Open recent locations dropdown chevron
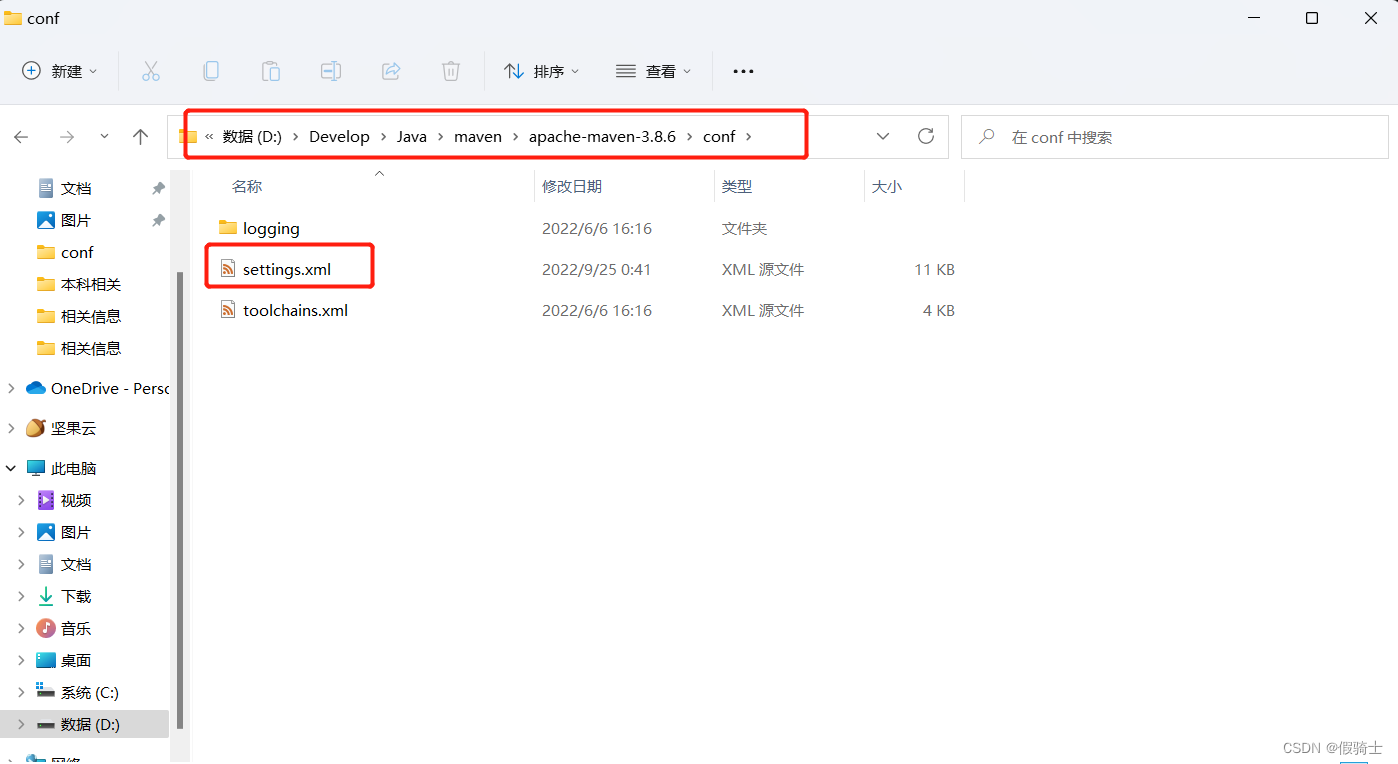The image size is (1398, 764). (105, 137)
